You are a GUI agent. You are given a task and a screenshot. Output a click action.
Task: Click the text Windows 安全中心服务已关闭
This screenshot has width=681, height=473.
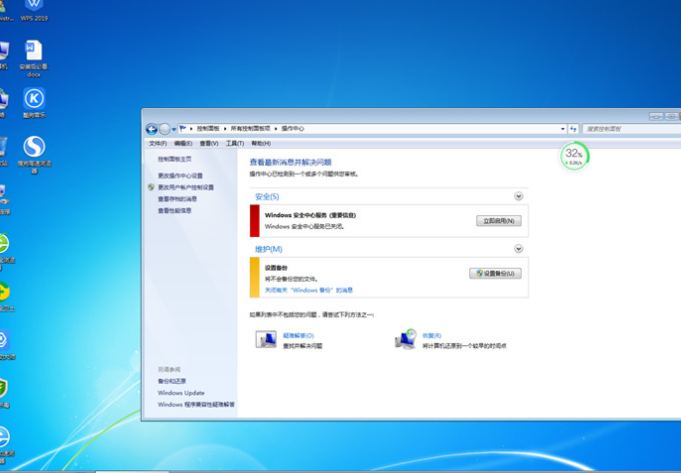304,226
